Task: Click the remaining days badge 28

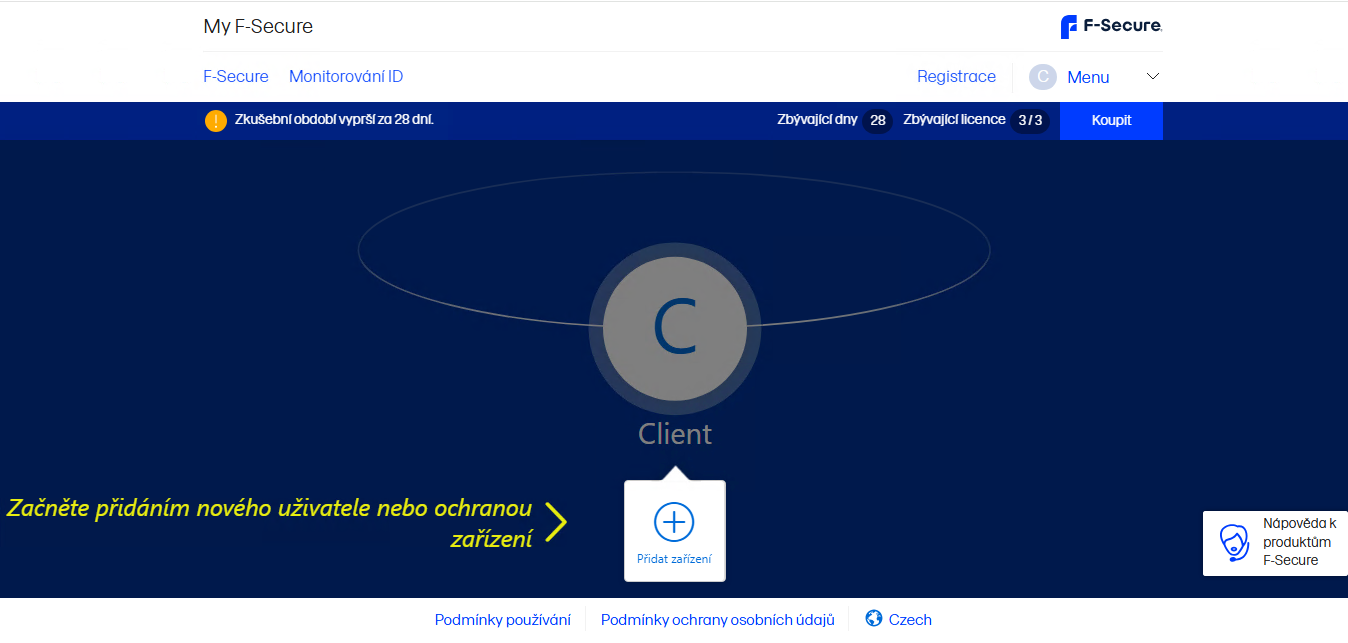Action: click(x=878, y=120)
